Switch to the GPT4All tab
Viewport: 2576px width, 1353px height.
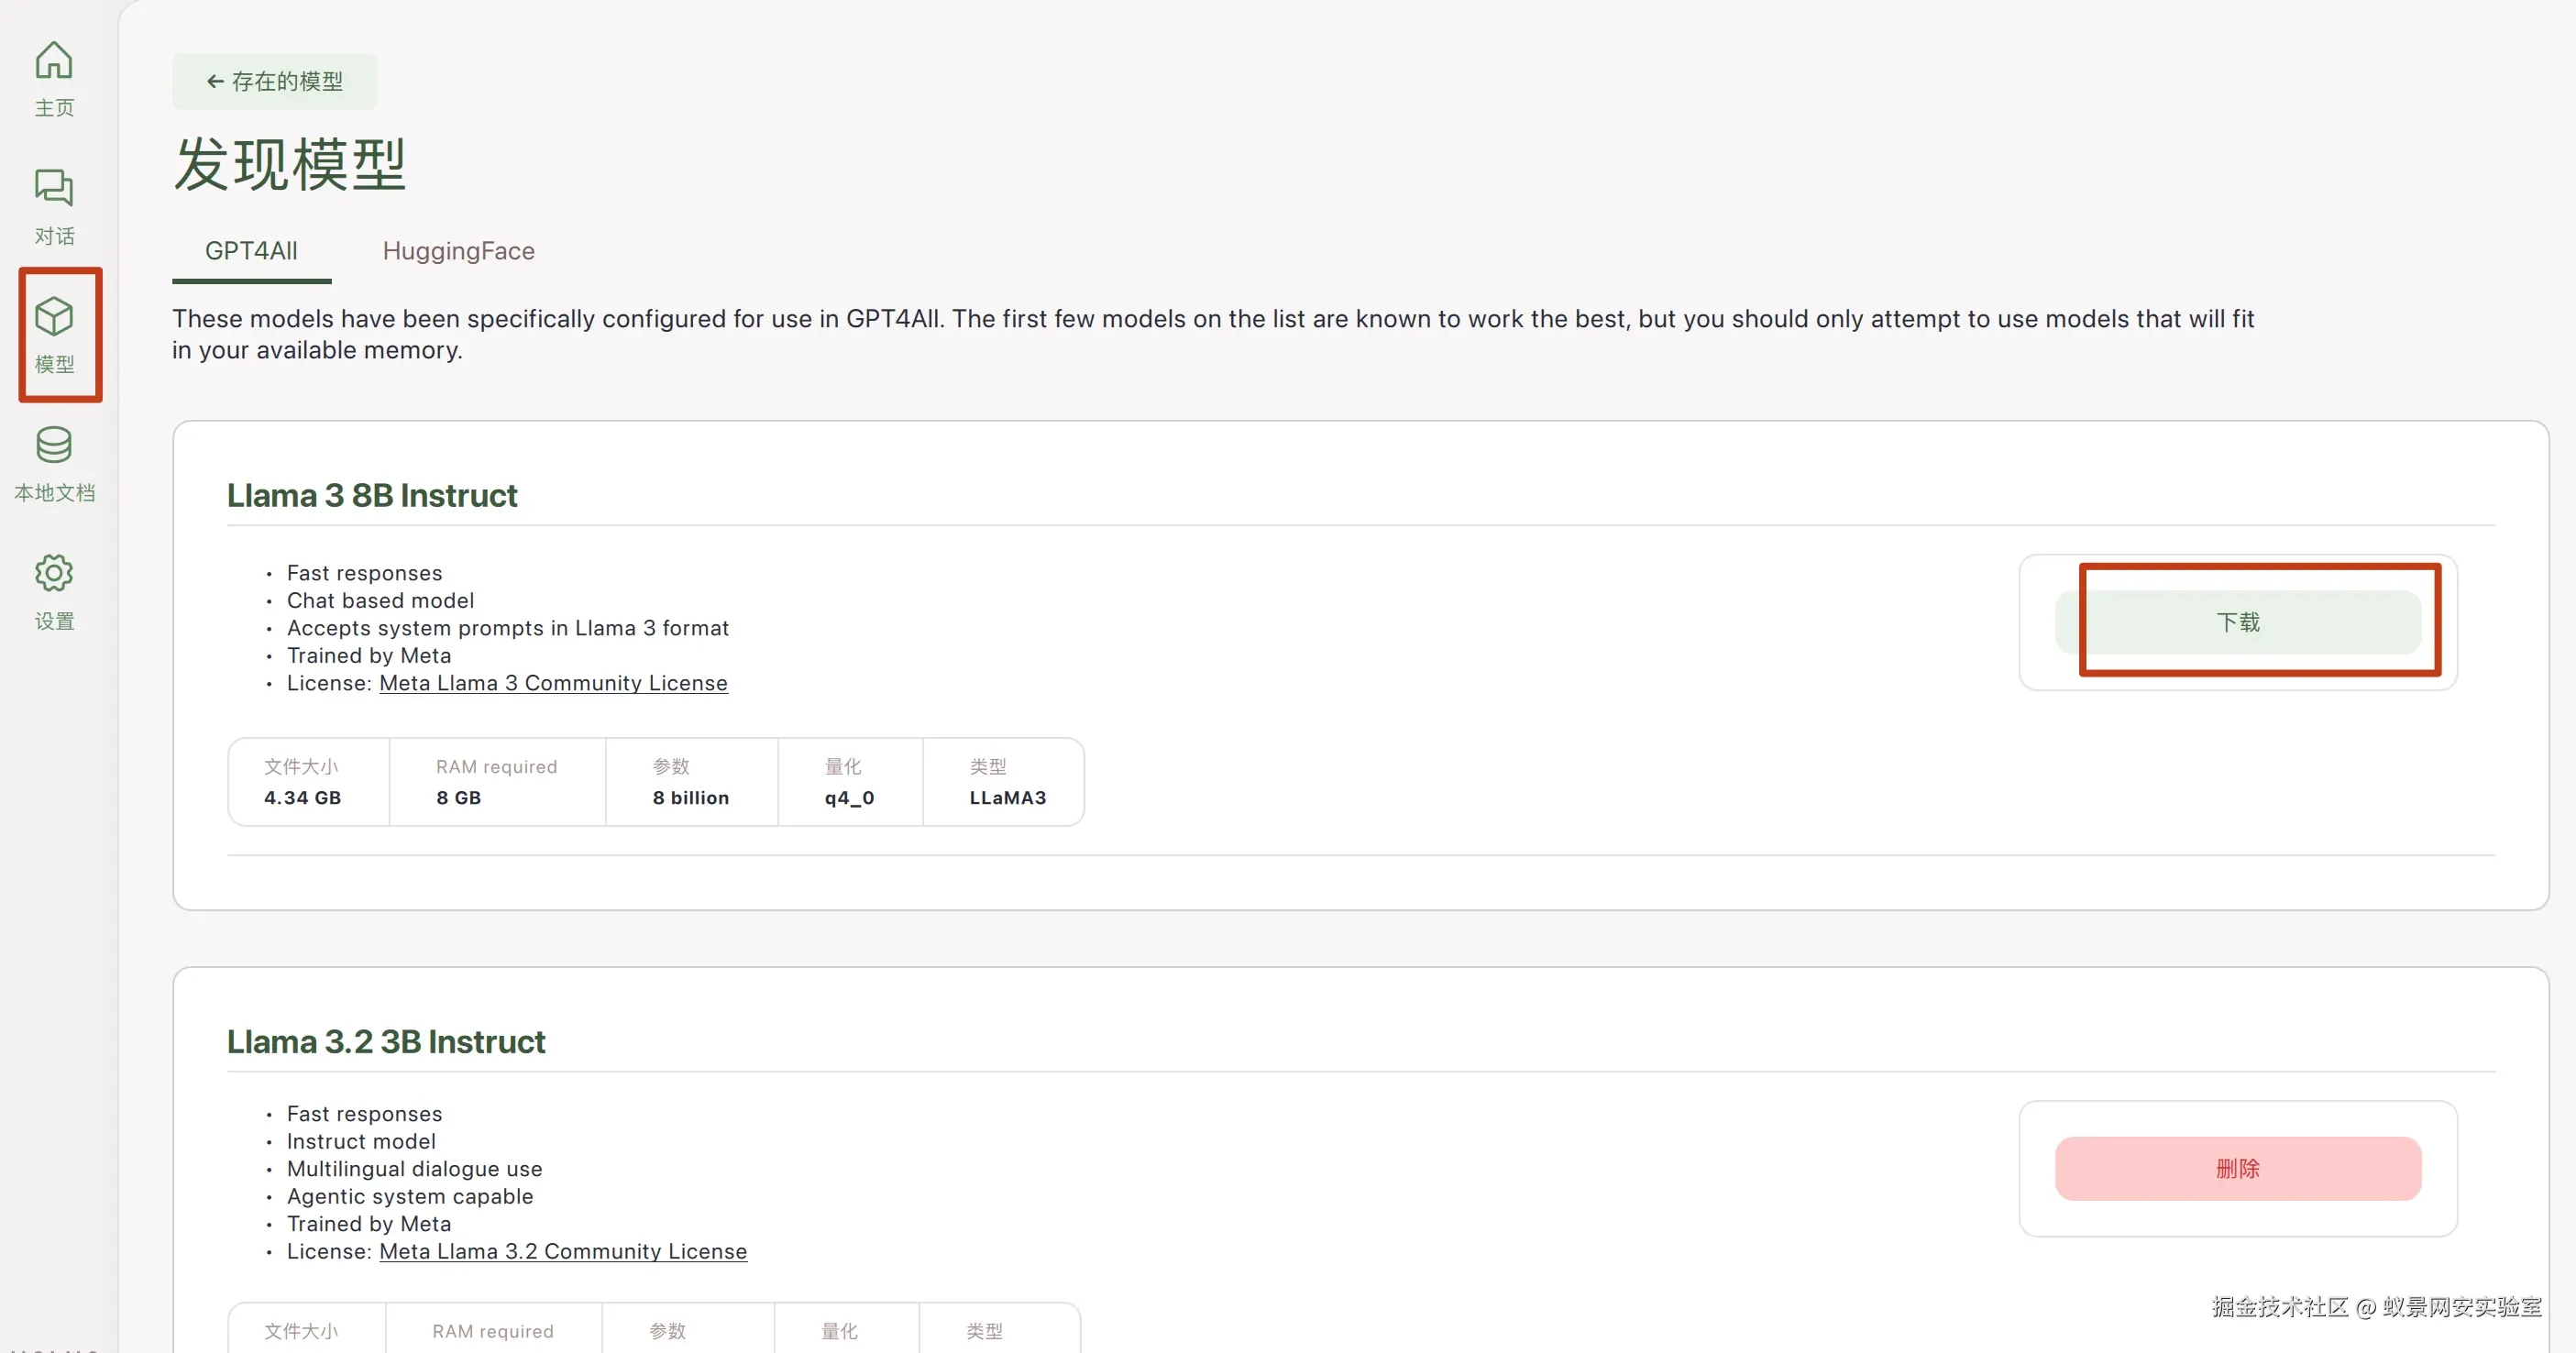[251, 251]
